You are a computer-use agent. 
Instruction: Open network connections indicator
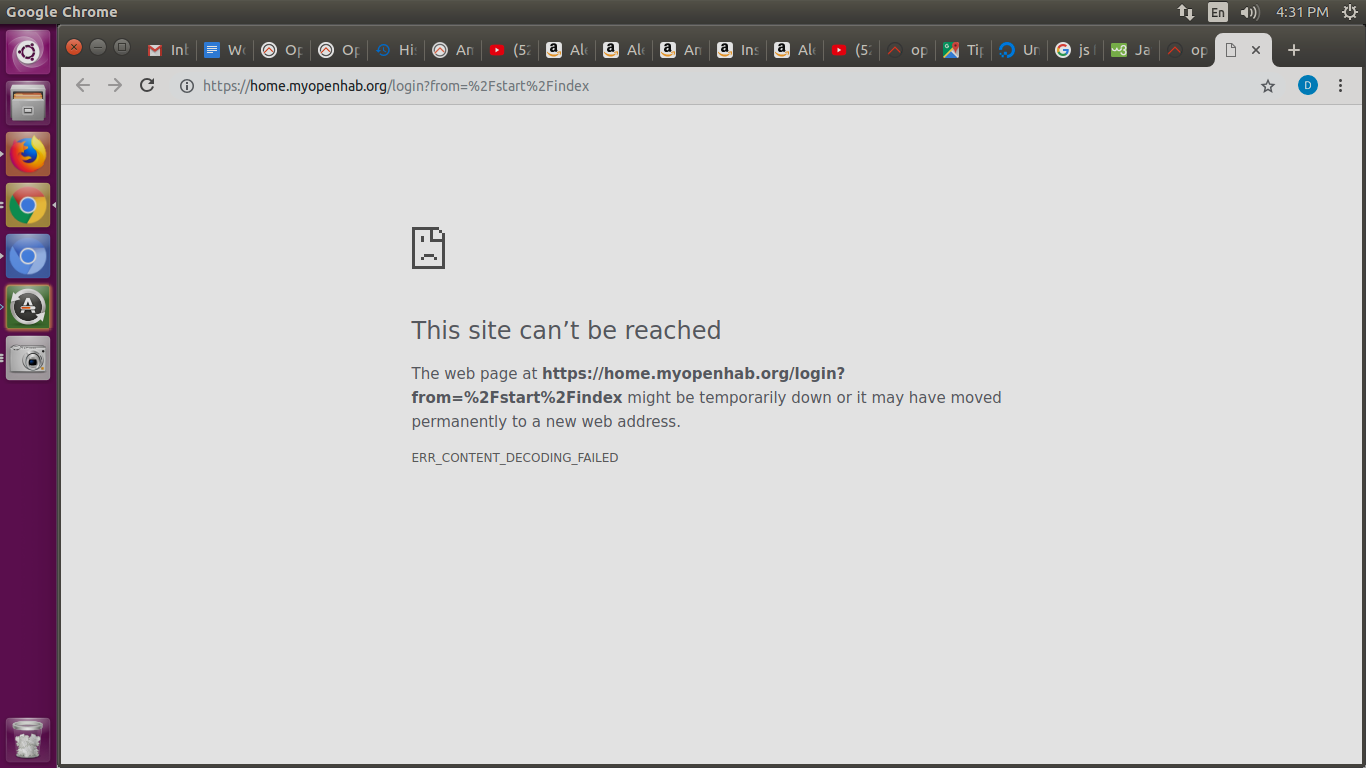(1186, 12)
